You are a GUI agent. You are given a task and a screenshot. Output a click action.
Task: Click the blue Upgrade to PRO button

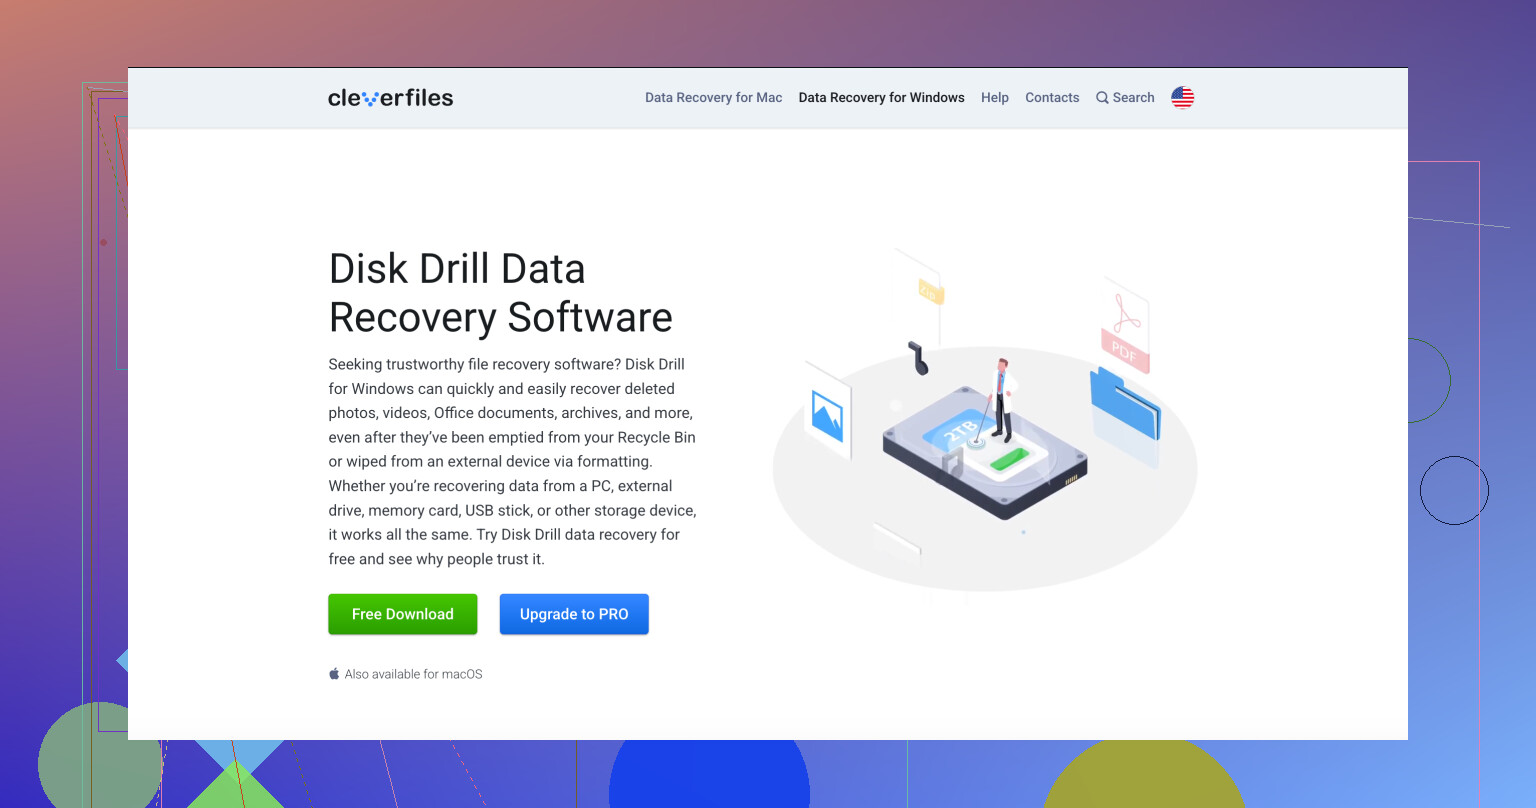[574, 614]
